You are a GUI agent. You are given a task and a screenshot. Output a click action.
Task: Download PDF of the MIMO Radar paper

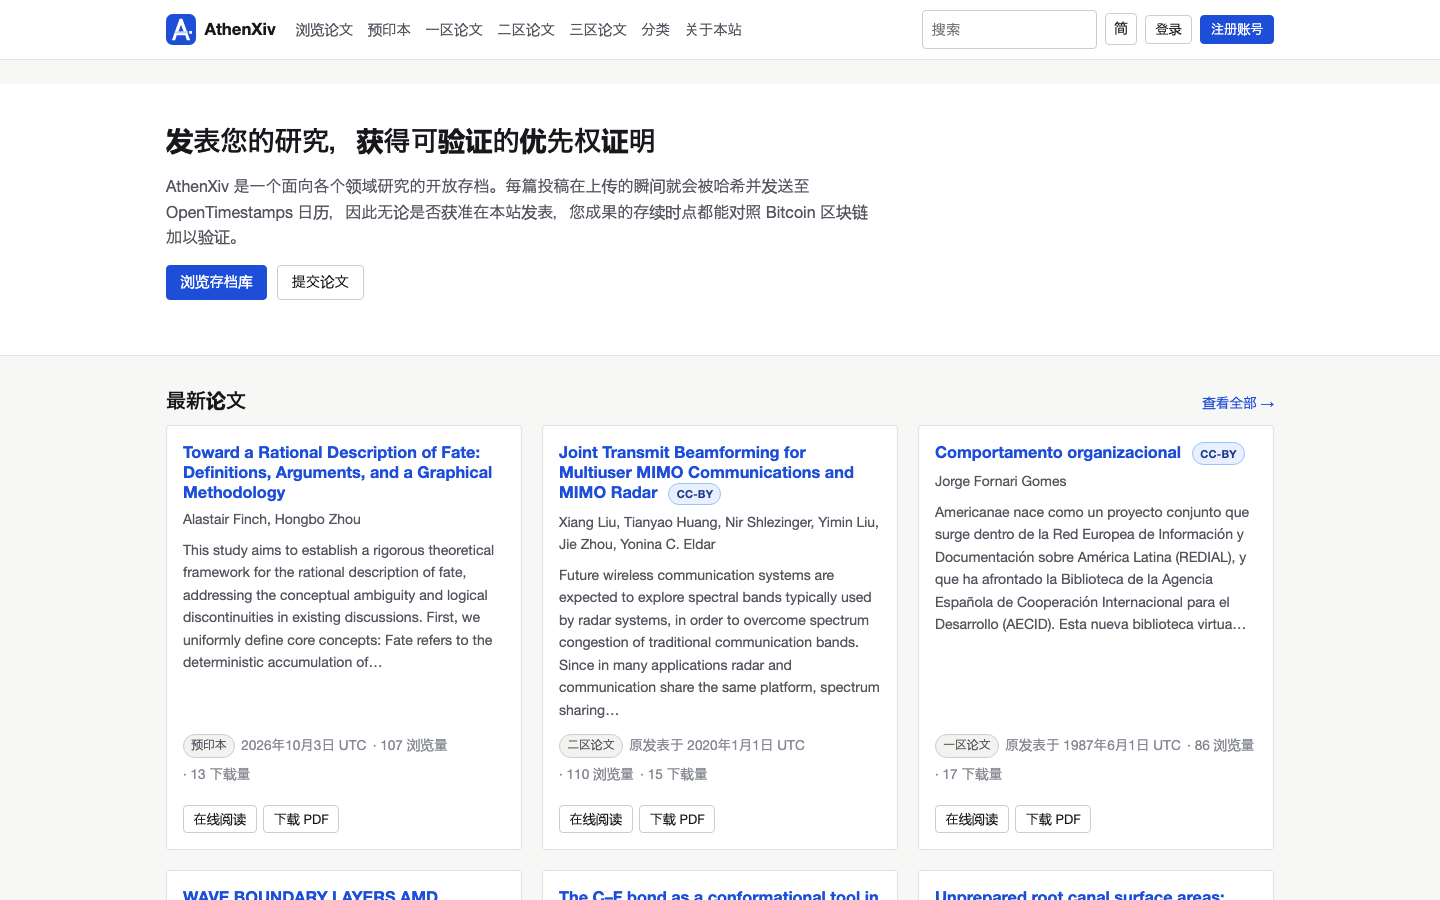pos(677,819)
